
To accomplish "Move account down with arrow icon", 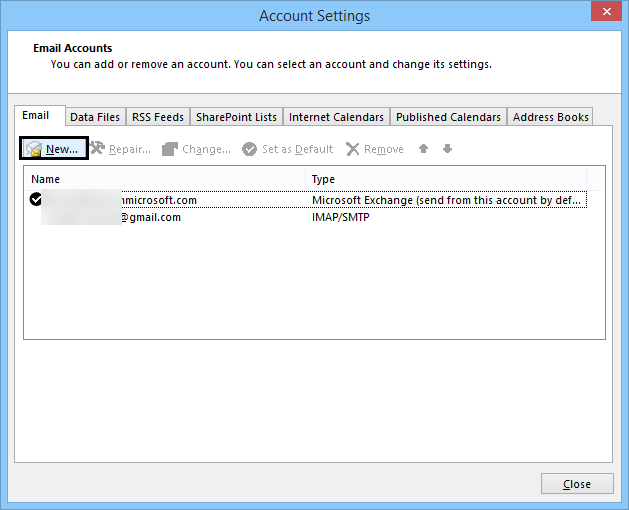I will click(447, 149).
